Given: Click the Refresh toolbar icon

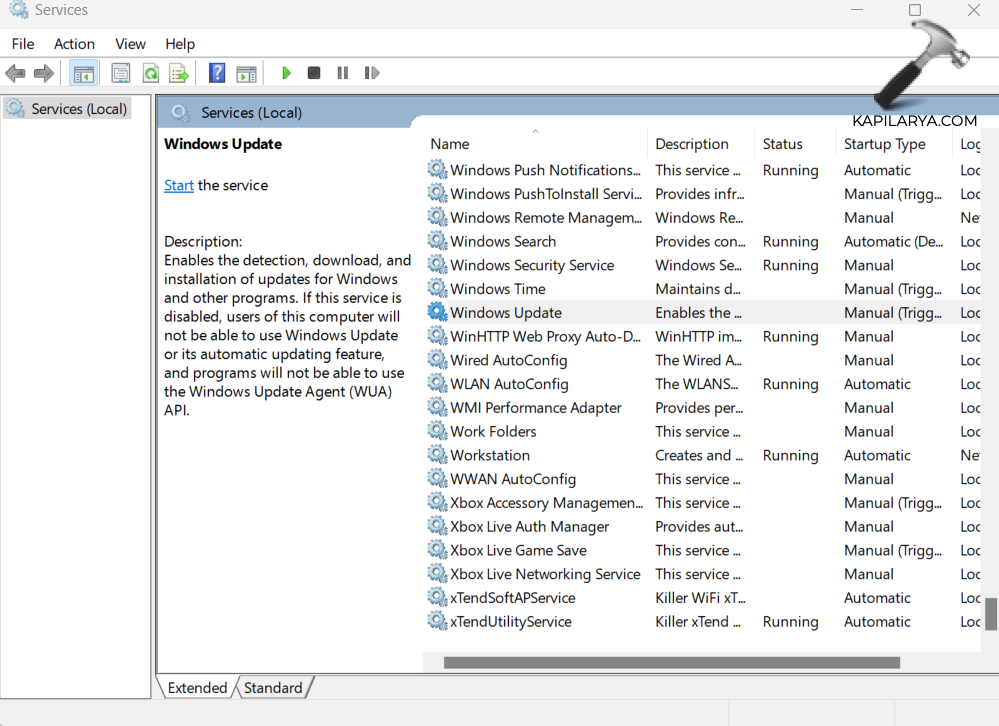Looking at the screenshot, I should pos(150,73).
